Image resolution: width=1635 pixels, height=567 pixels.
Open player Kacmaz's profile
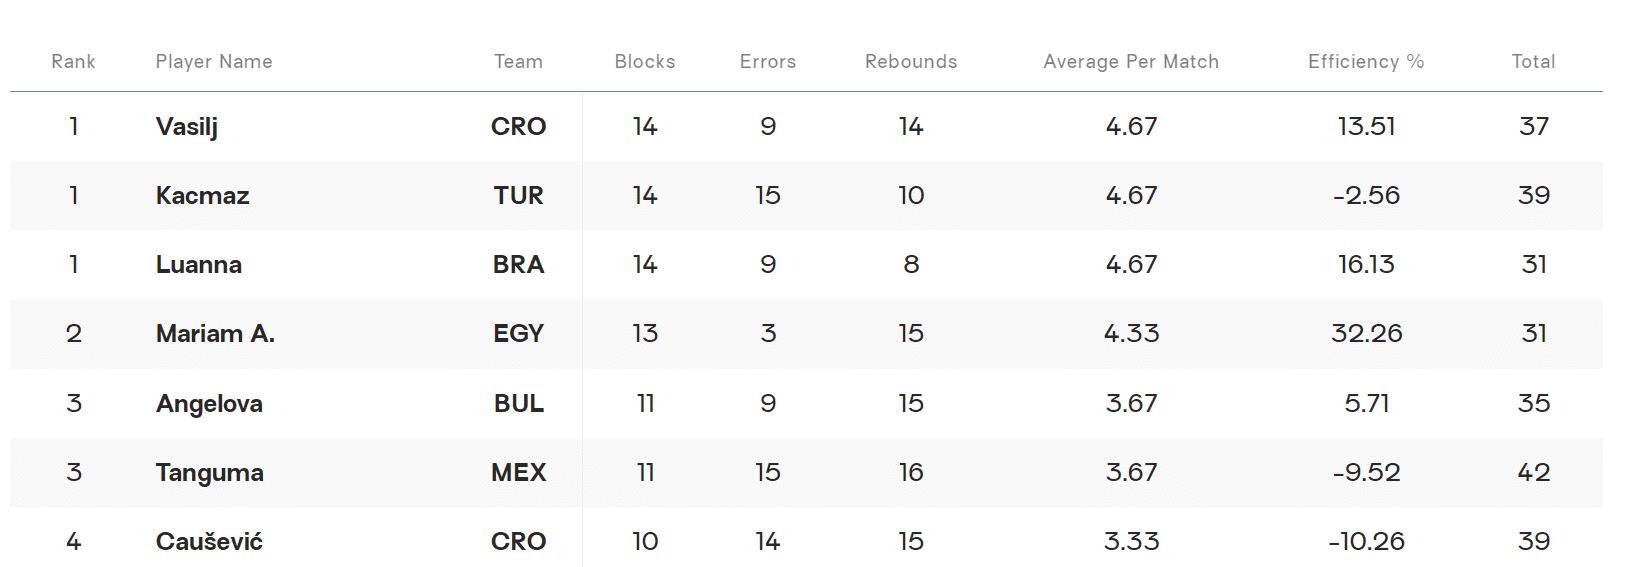click(x=203, y=195)
